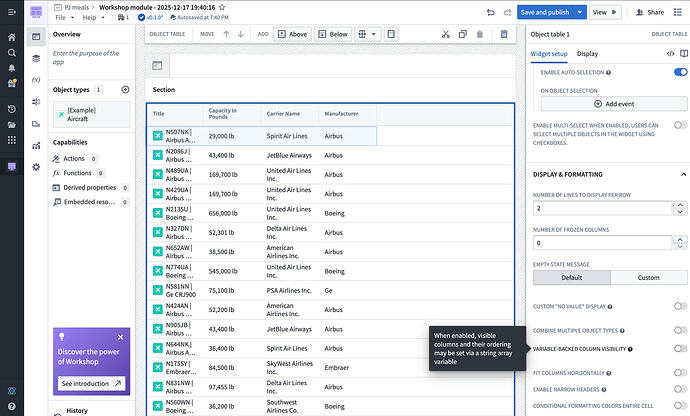Screen dimensions: 690x416
Task: Select the Custom empty state option
Action: [x=649, y=278]
